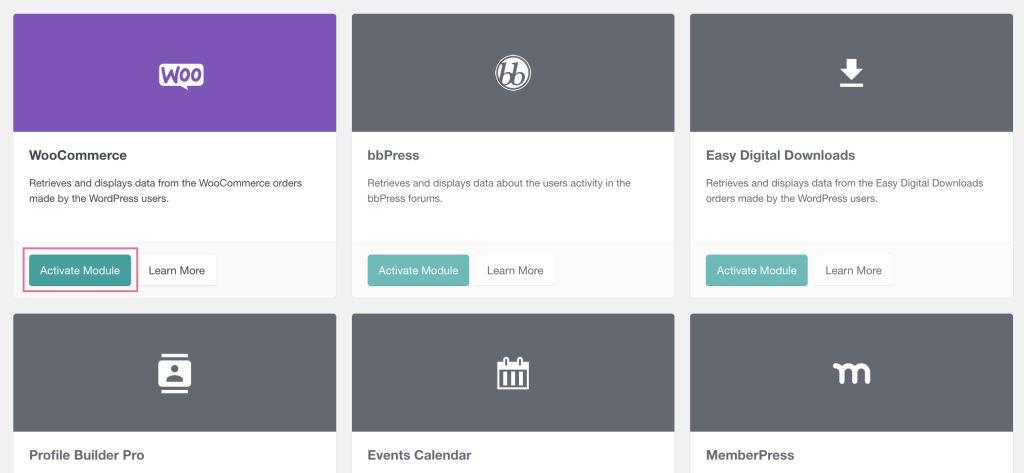This screenshot has width=1024, height=473.
Task: Open Learn More for bbPress
Action: coord(515,270)
